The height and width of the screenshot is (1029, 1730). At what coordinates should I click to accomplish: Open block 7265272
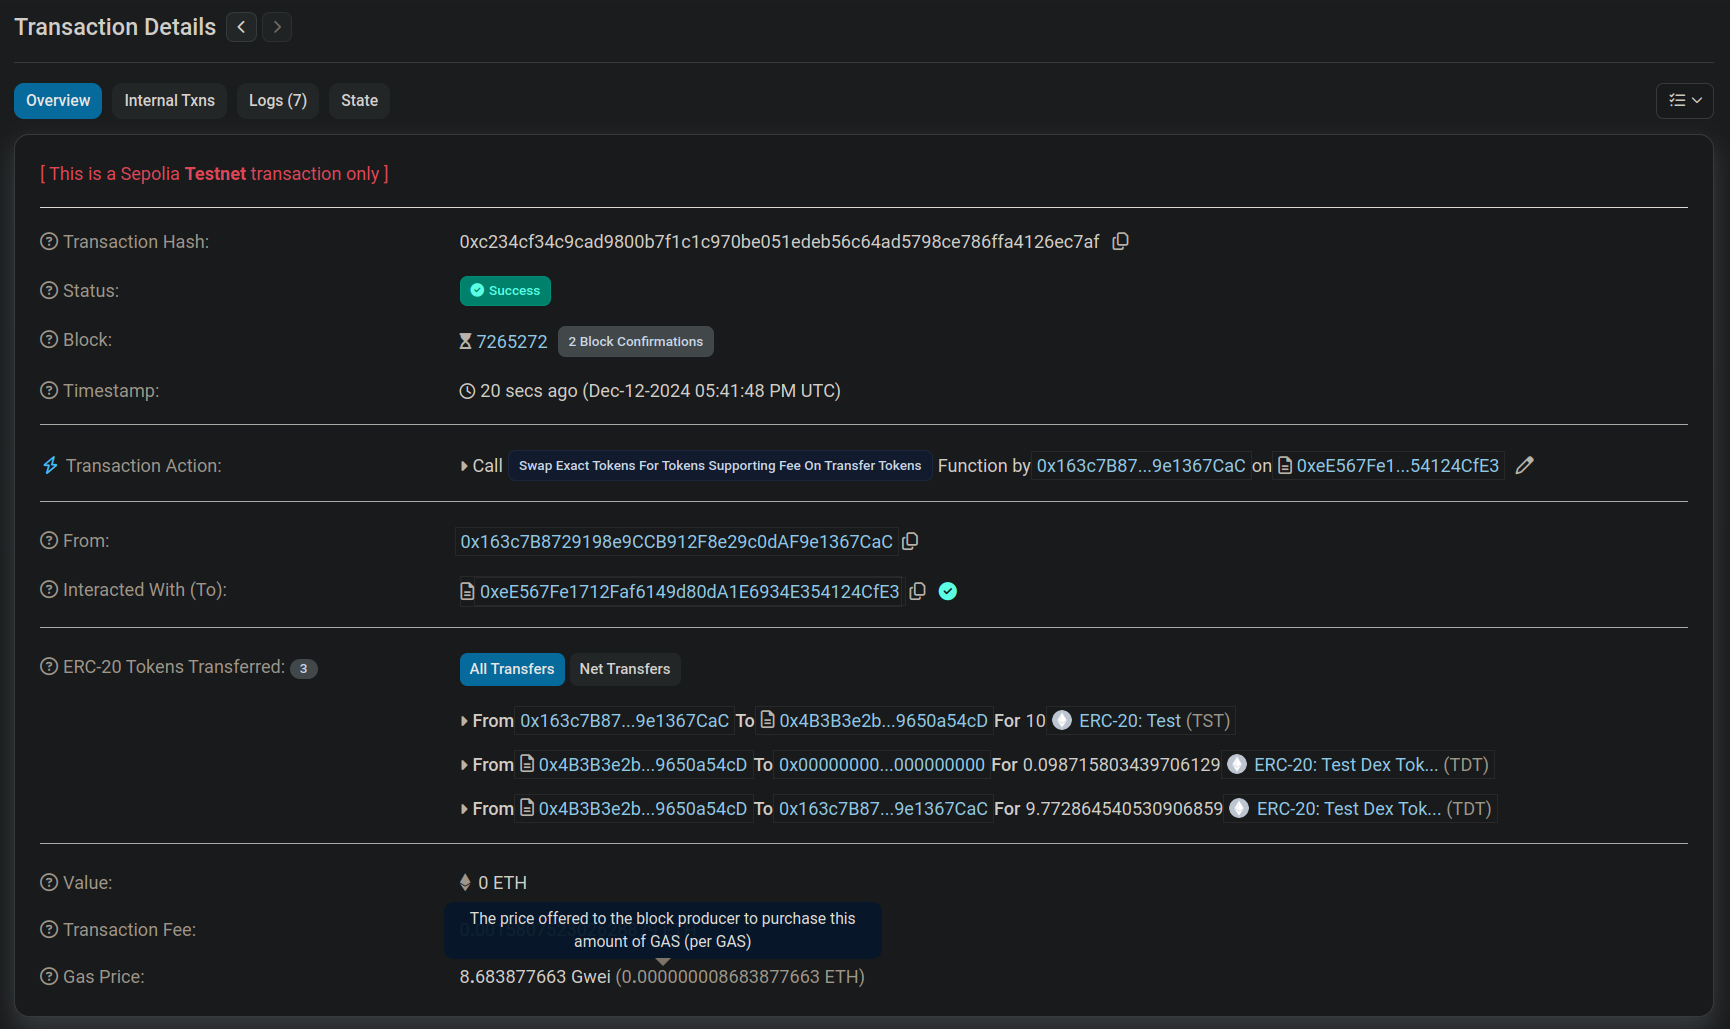coord(512,341)
